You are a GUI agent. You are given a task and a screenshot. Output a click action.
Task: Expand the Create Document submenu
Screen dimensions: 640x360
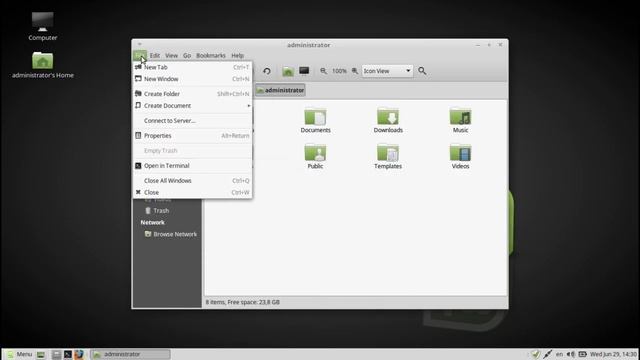(192, 106)
